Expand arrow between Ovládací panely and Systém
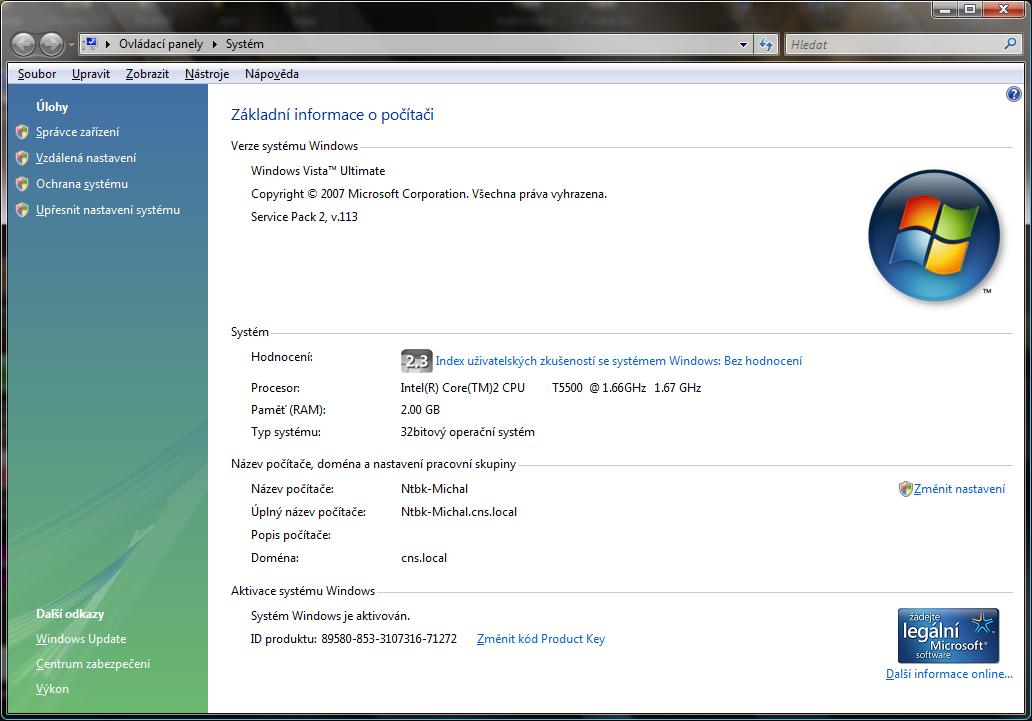 pyautogui.click(x=215, y=44)
